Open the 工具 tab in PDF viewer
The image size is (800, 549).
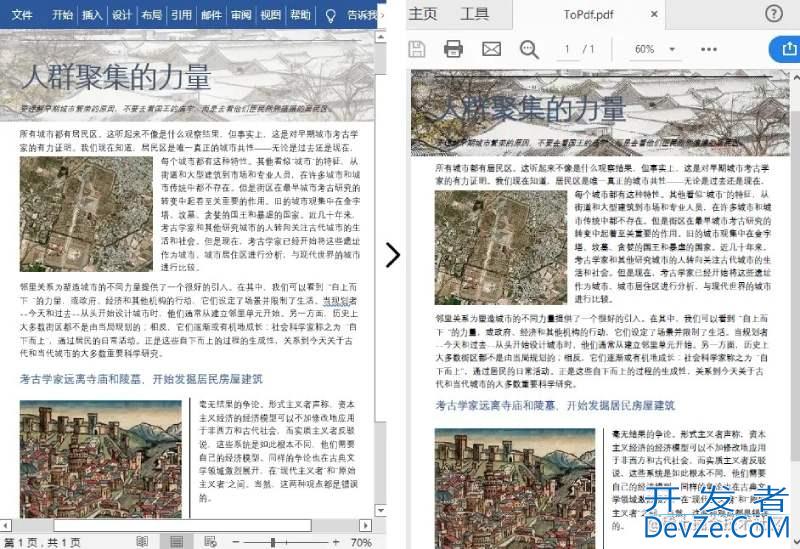click(474, 14)
